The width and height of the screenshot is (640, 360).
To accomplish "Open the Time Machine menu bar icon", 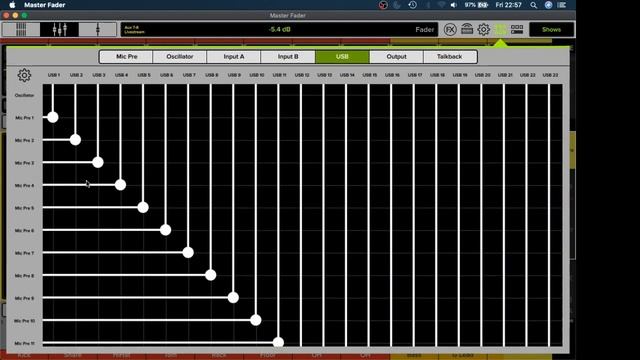I will [412, 5].
